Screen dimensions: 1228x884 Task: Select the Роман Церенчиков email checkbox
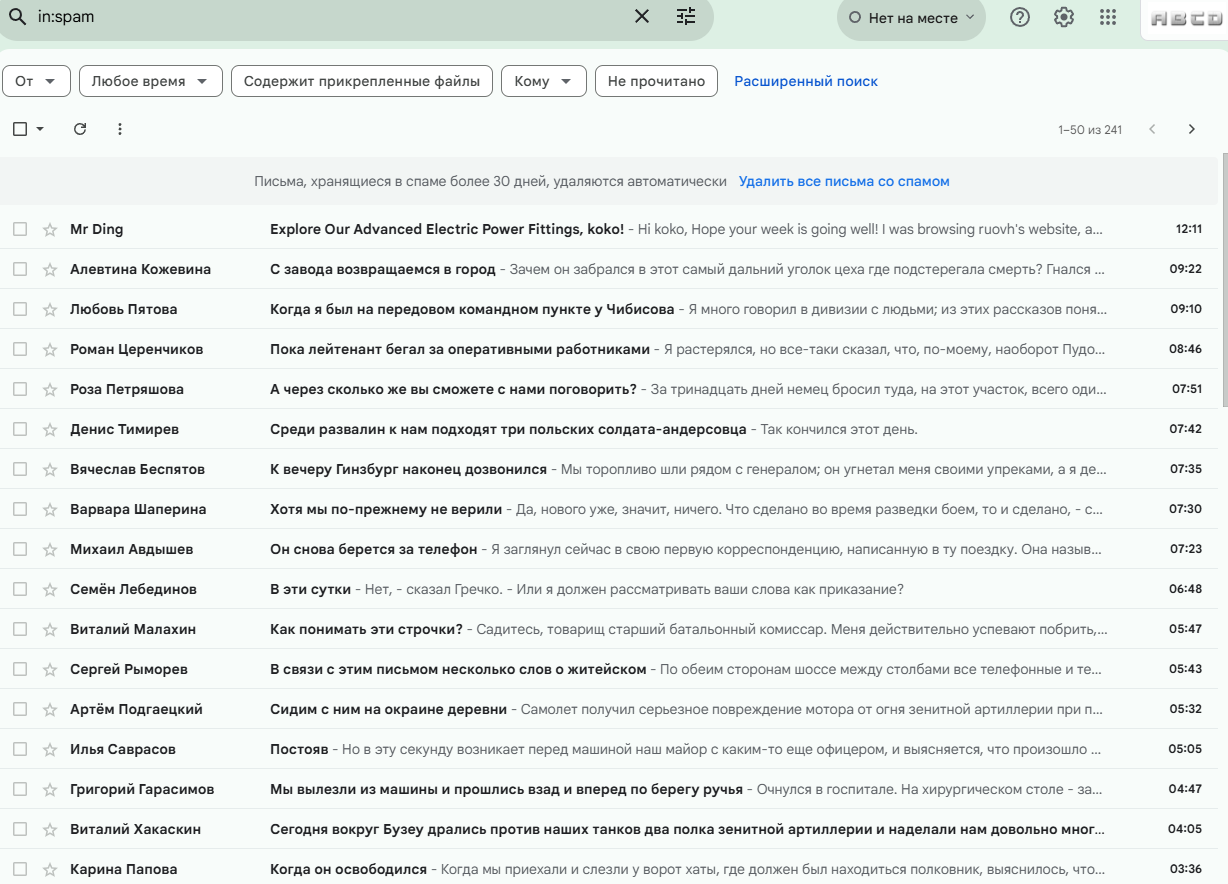[x=20, y=349]
